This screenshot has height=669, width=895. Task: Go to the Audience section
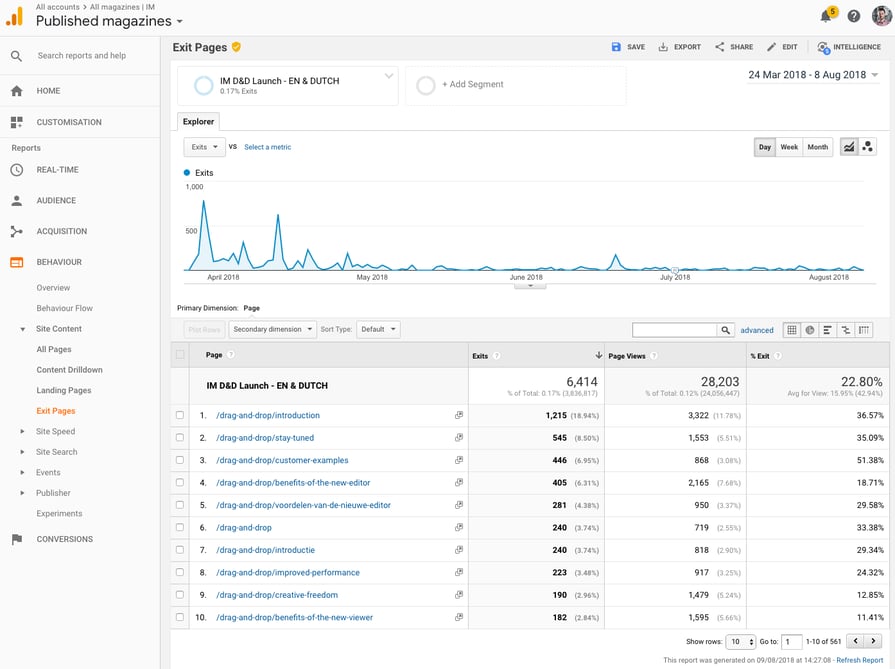point(56,200)
